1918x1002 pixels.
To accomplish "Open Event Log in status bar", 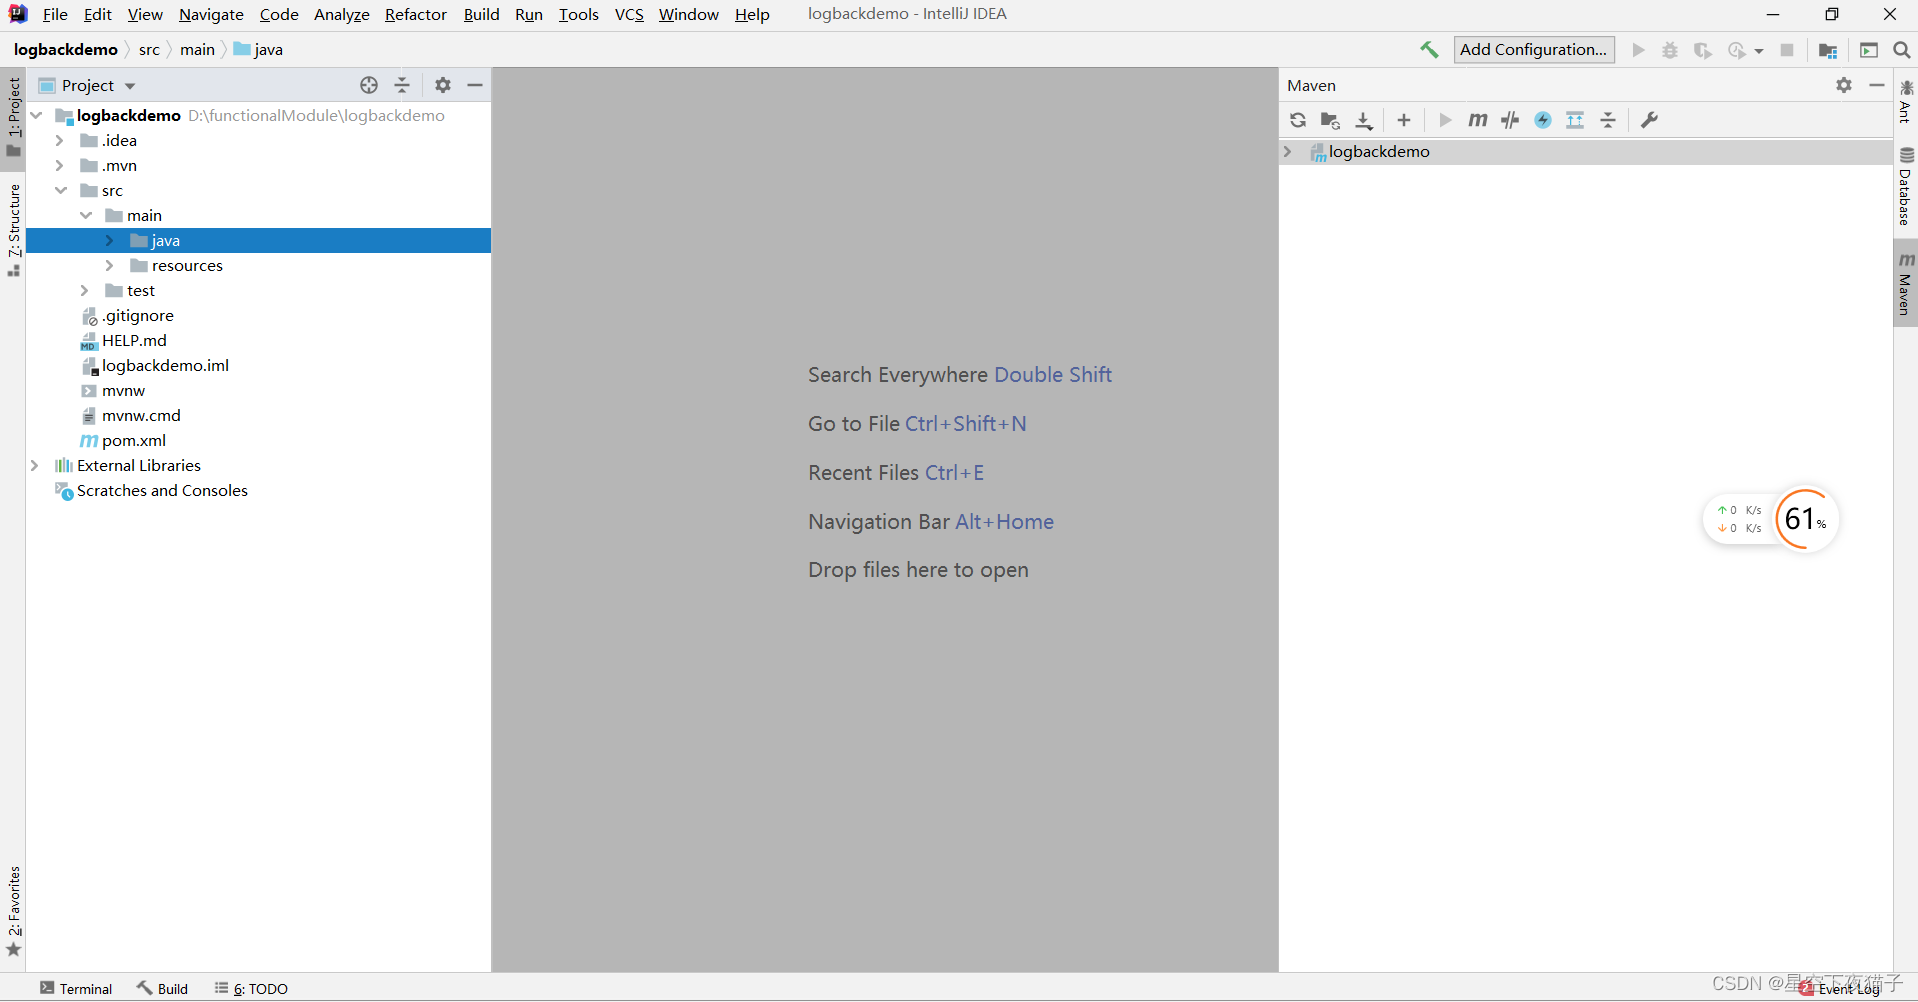I will pos(1841,988).
